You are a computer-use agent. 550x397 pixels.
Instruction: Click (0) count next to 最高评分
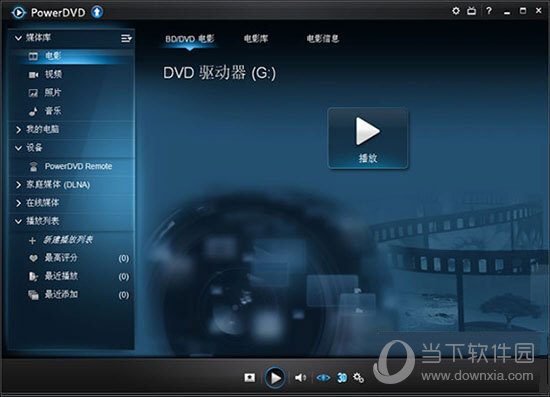123,258
